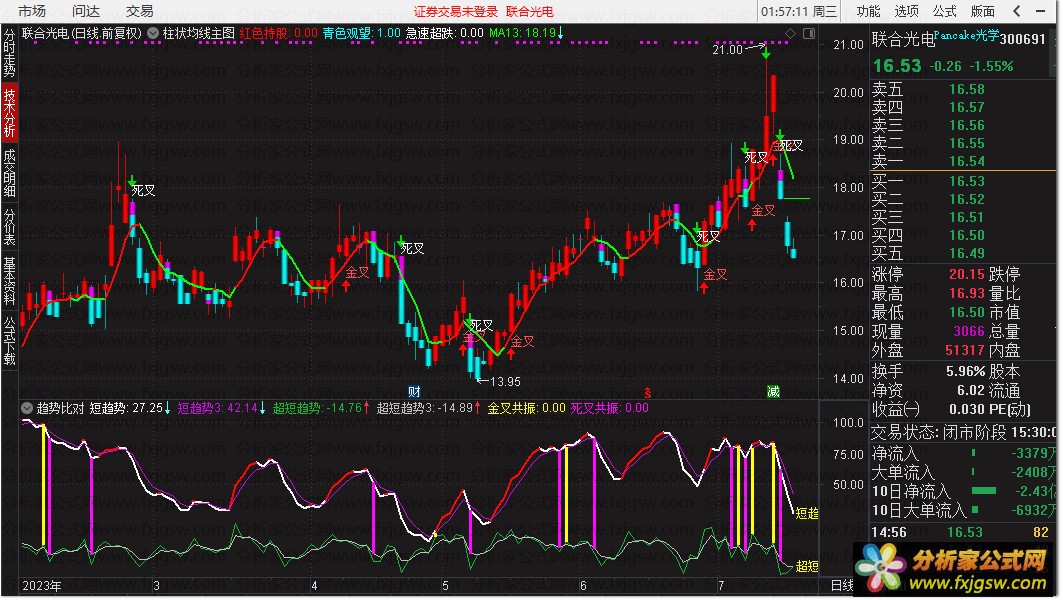Open 公式下载 sidebar tab

click(x=9, y=340)
